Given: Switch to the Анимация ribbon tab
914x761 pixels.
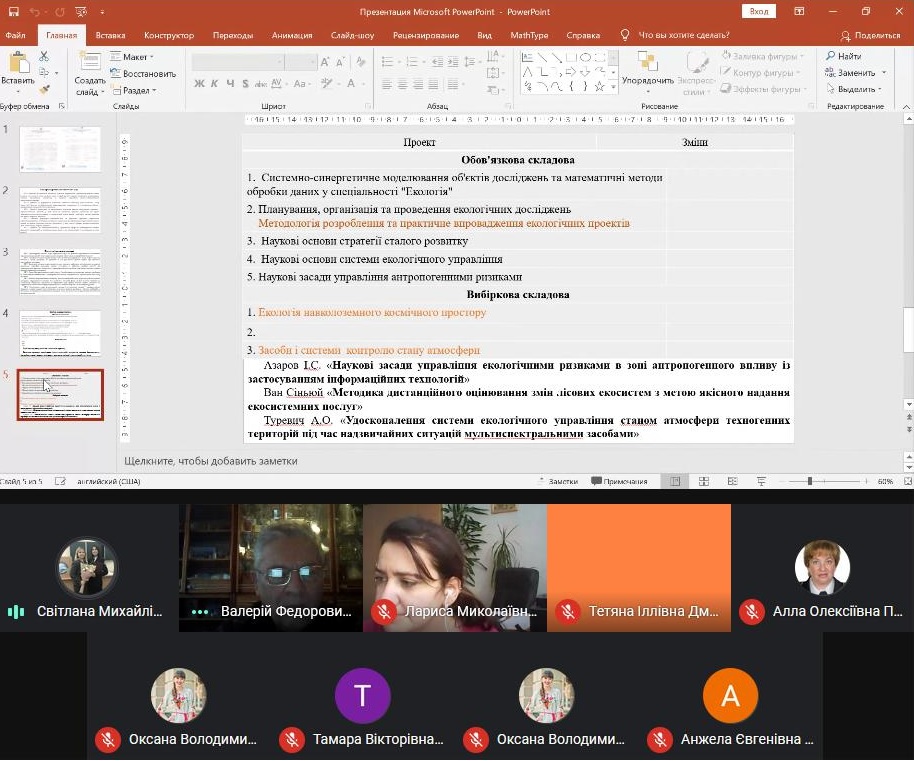Looking at the screenshot, I should (x=292, y=35).
